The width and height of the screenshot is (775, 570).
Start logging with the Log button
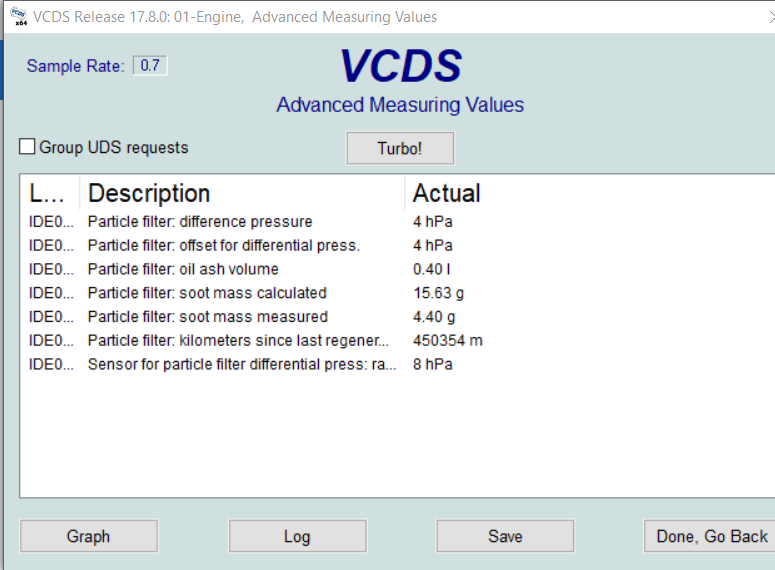click(298, 536)
